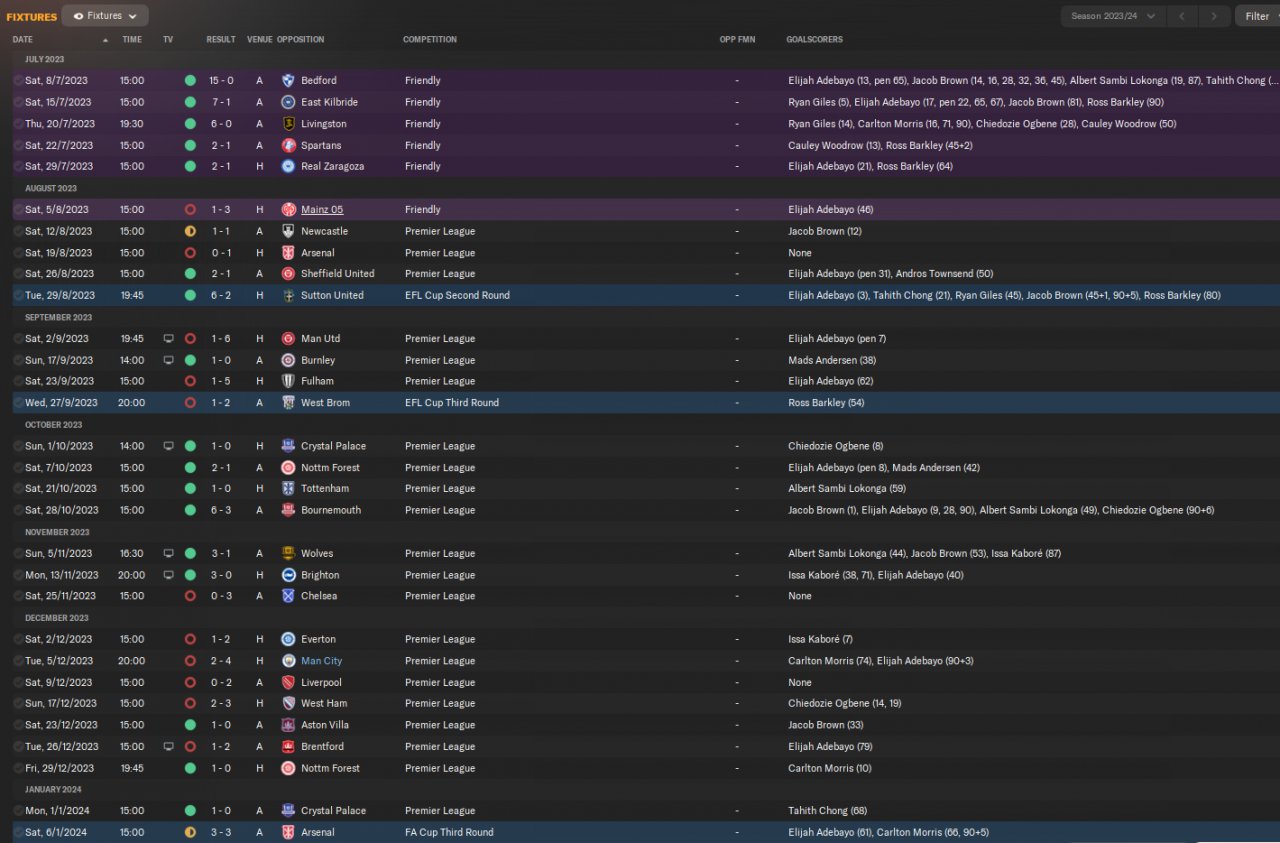
Task: Sort by the Opp Fmn column header
Action: (737, 40)
